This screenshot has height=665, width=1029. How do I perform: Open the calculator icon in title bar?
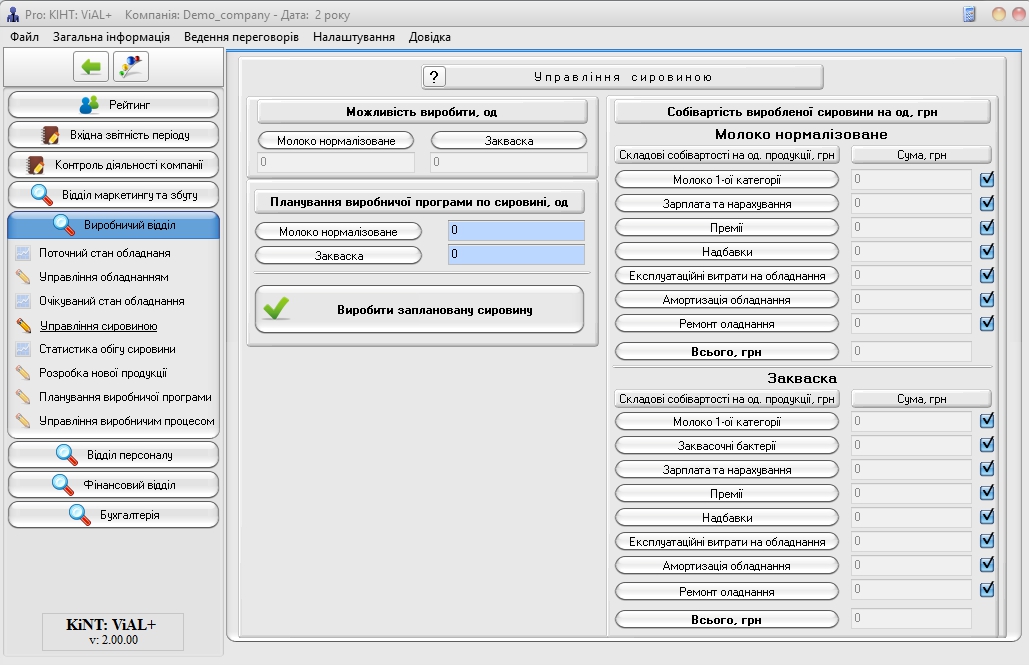click(x=968, y=15)
